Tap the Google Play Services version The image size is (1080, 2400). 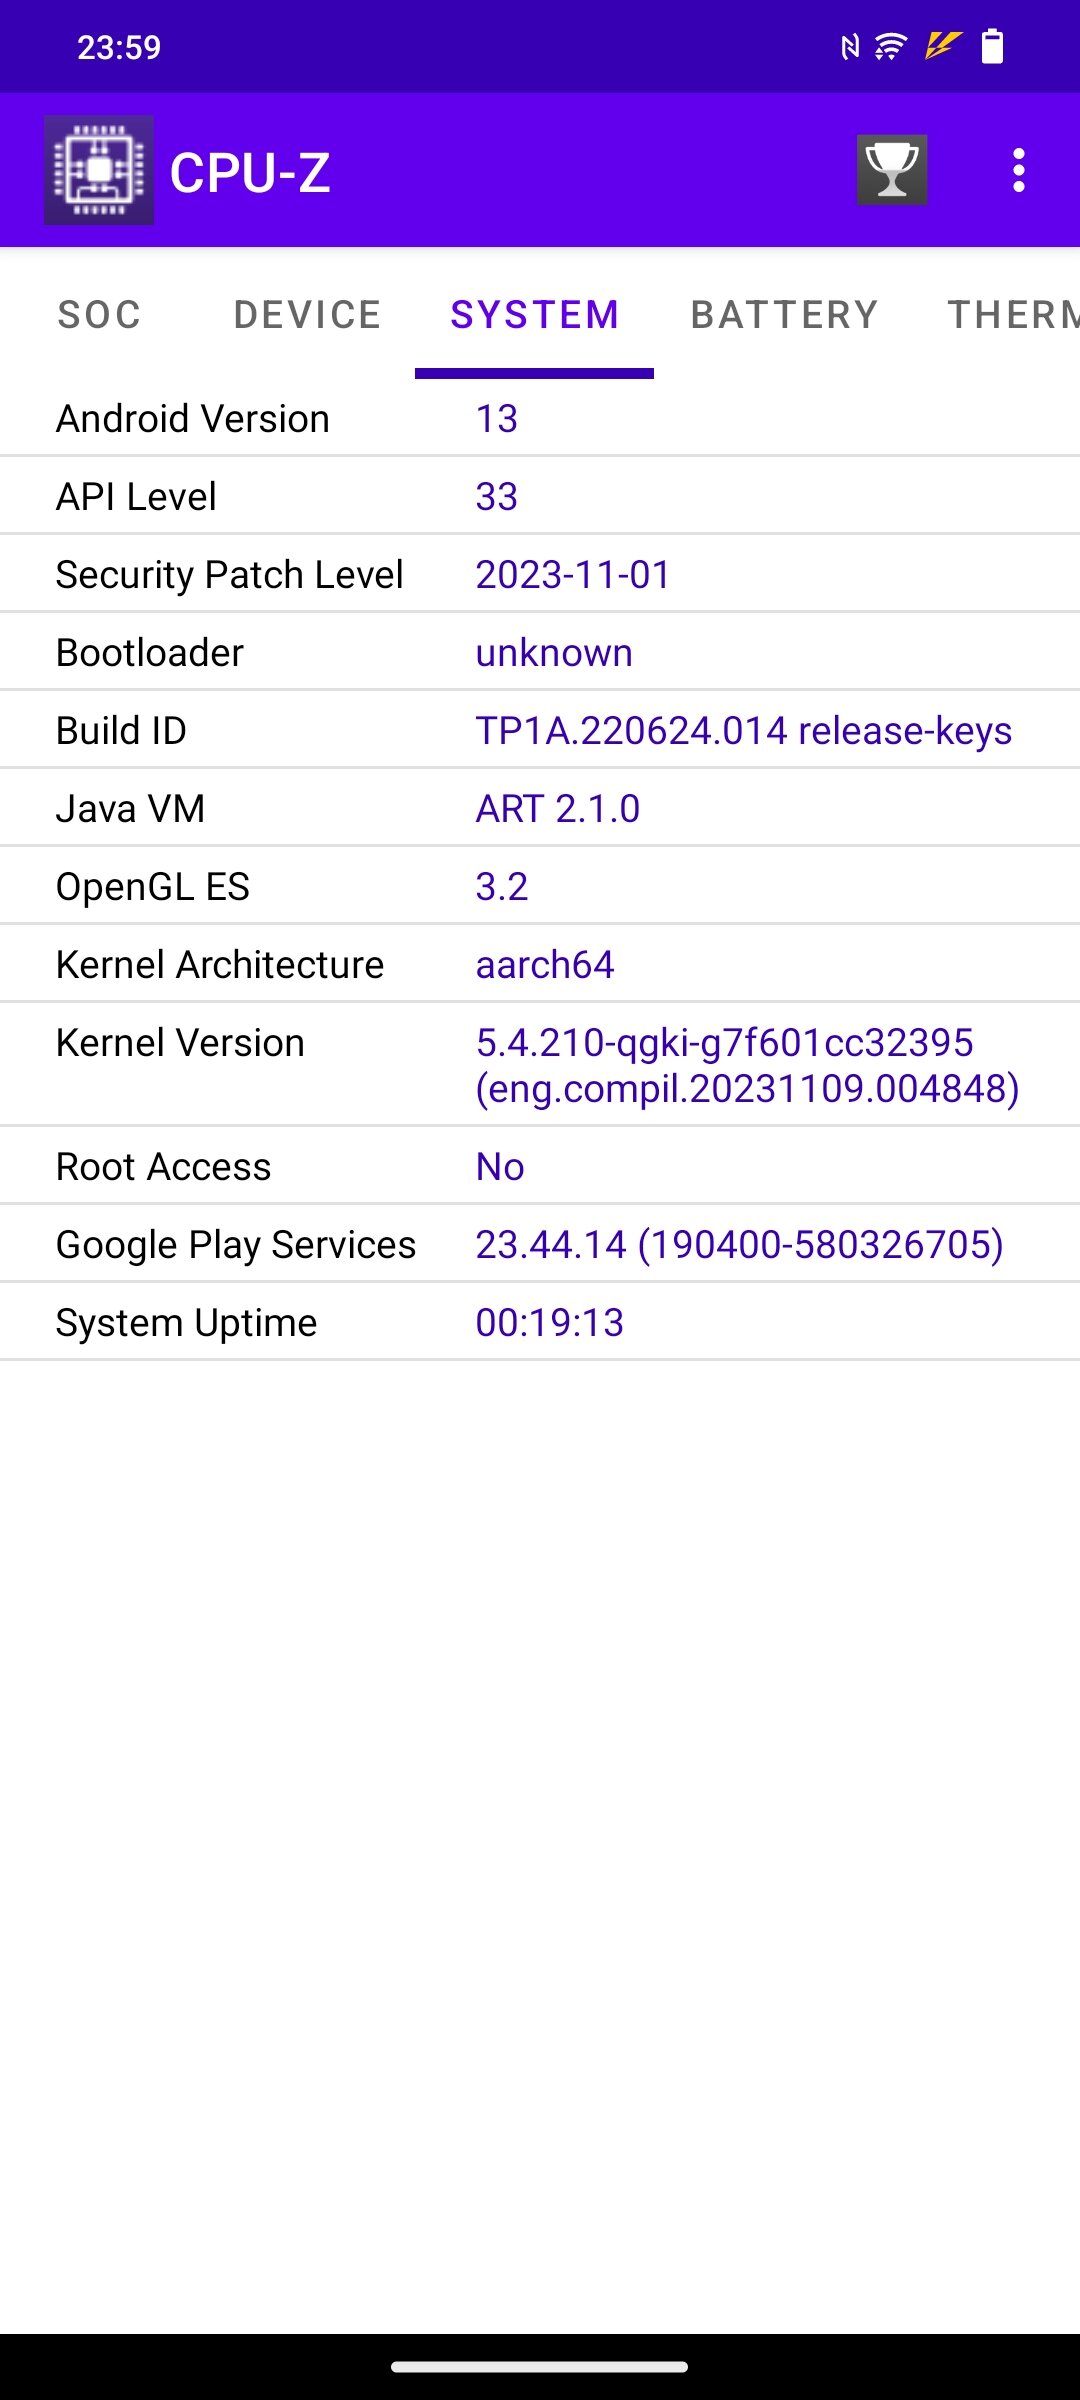(x=739, y=1245)
